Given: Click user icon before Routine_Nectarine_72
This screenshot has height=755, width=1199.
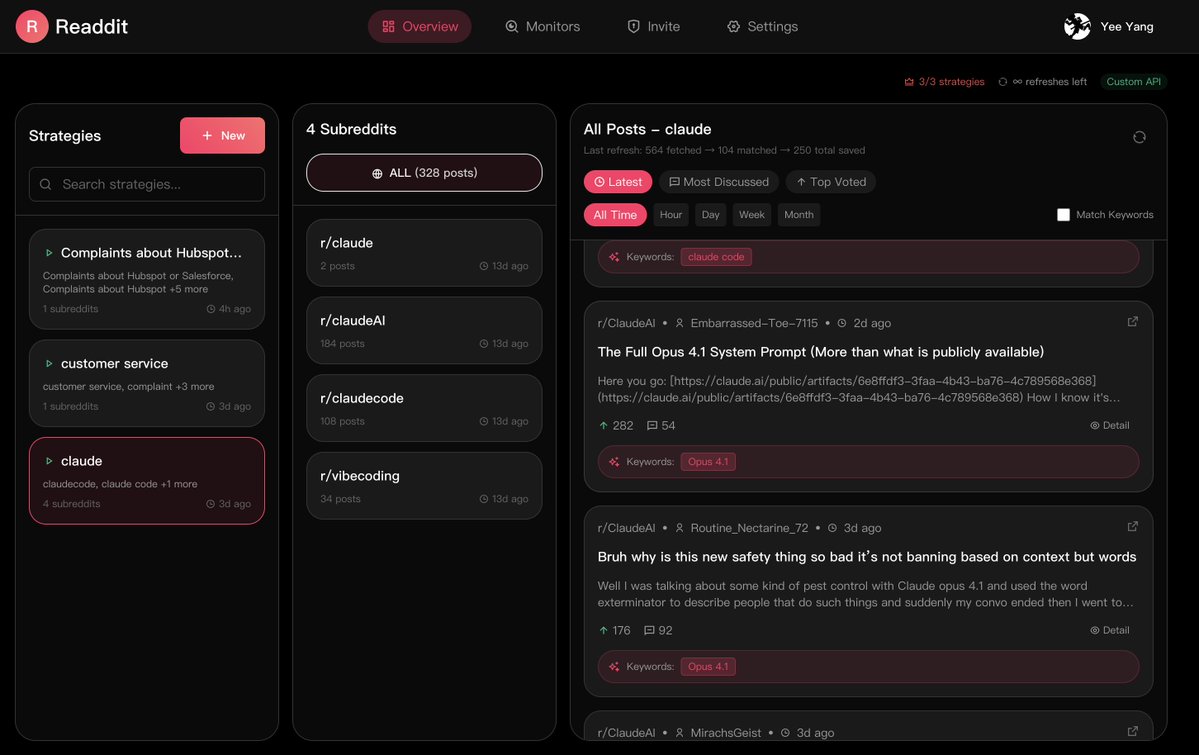Looking at the screenshot, I should coord(679,529).
